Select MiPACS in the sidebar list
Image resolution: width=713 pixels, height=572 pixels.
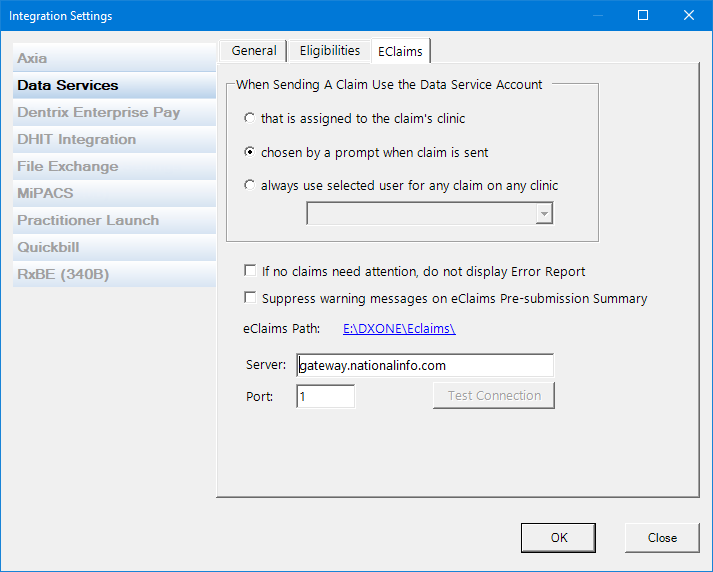45,194
